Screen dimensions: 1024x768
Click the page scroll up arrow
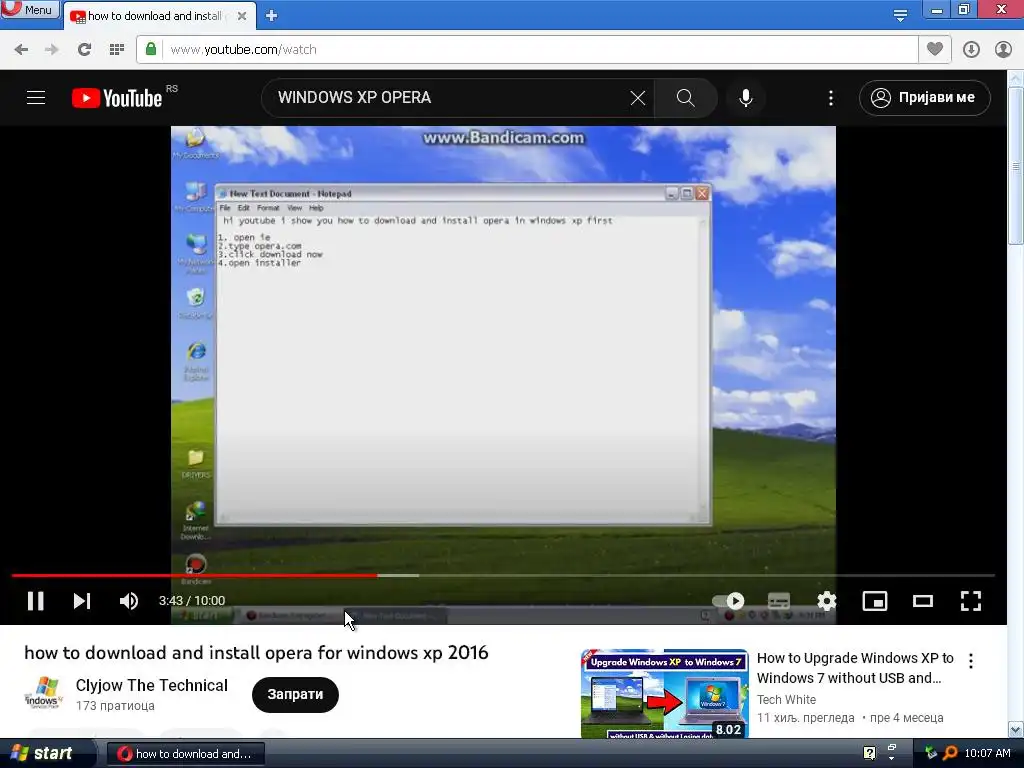(1016, 78)
